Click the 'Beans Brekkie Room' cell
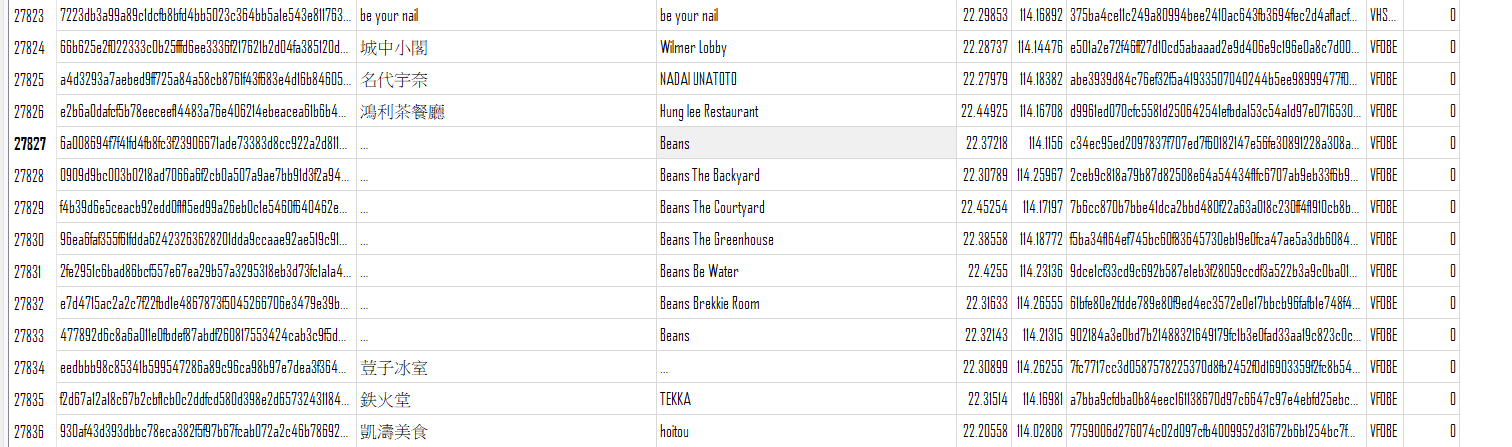 (805, 304)
